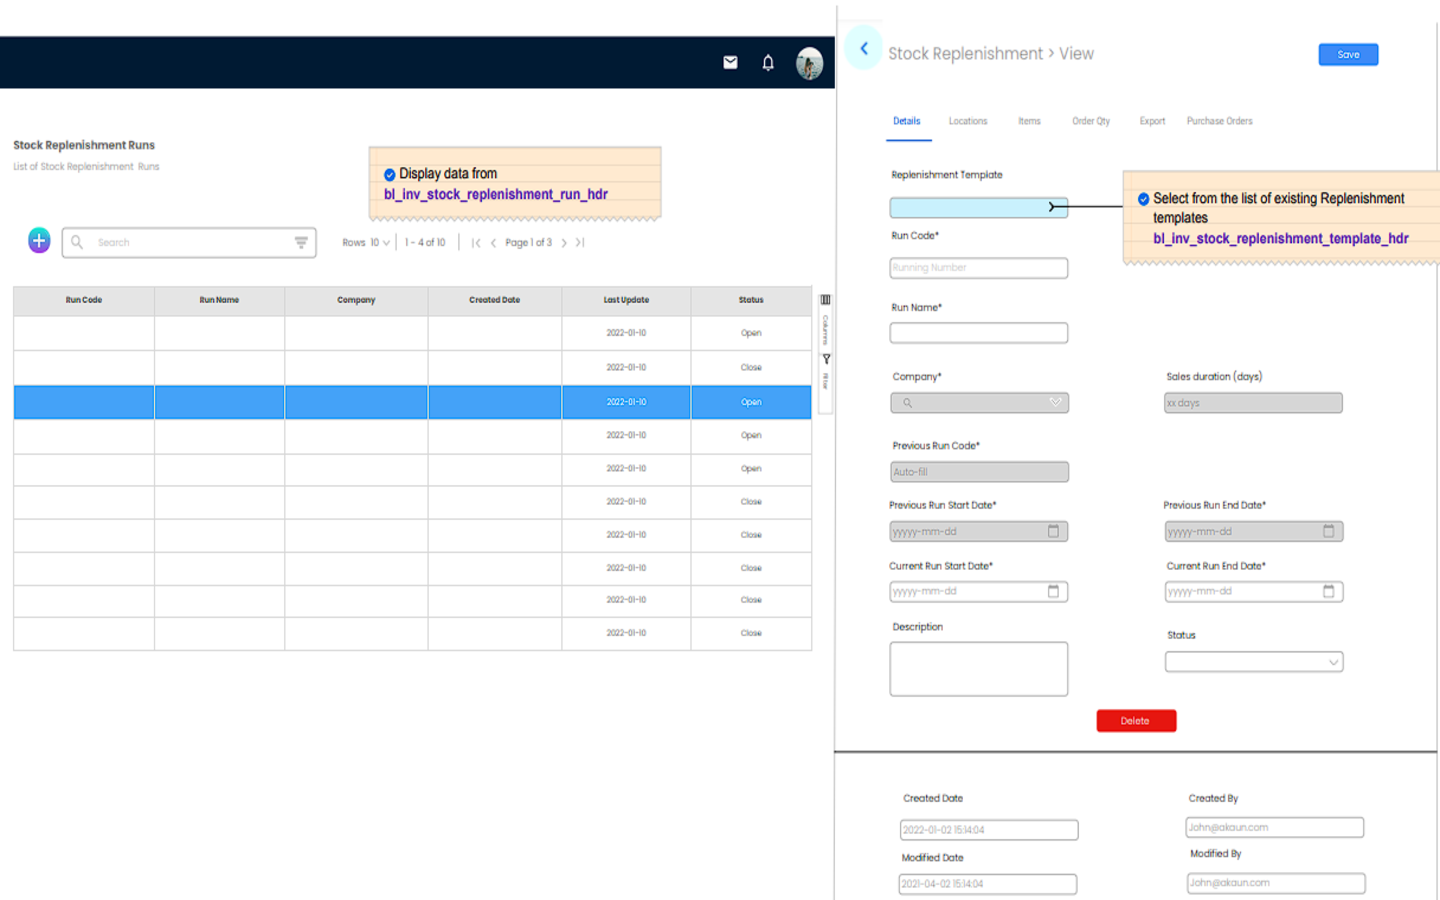This screenshot has height=900, width=1440.
Task: Click the Description text area
Action: pyautogui.click(x=979, y=669)
